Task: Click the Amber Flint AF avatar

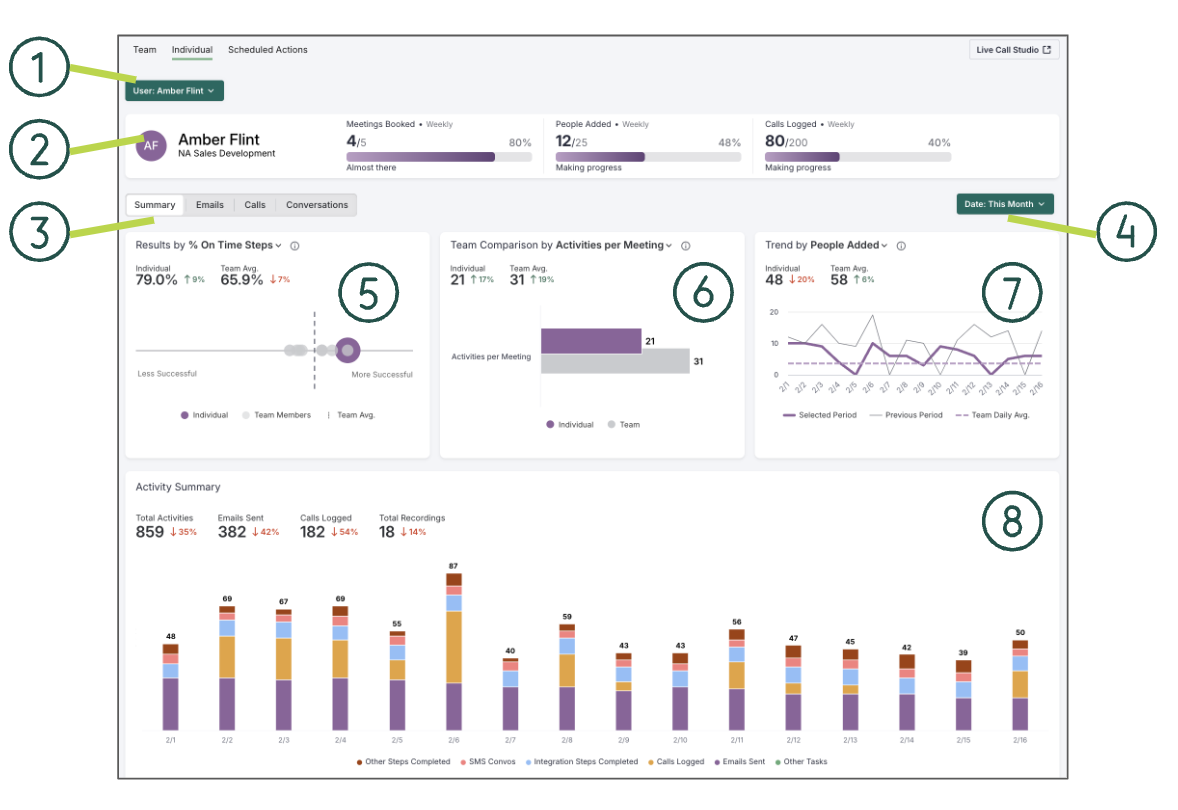Action: [x=150, y=145]
